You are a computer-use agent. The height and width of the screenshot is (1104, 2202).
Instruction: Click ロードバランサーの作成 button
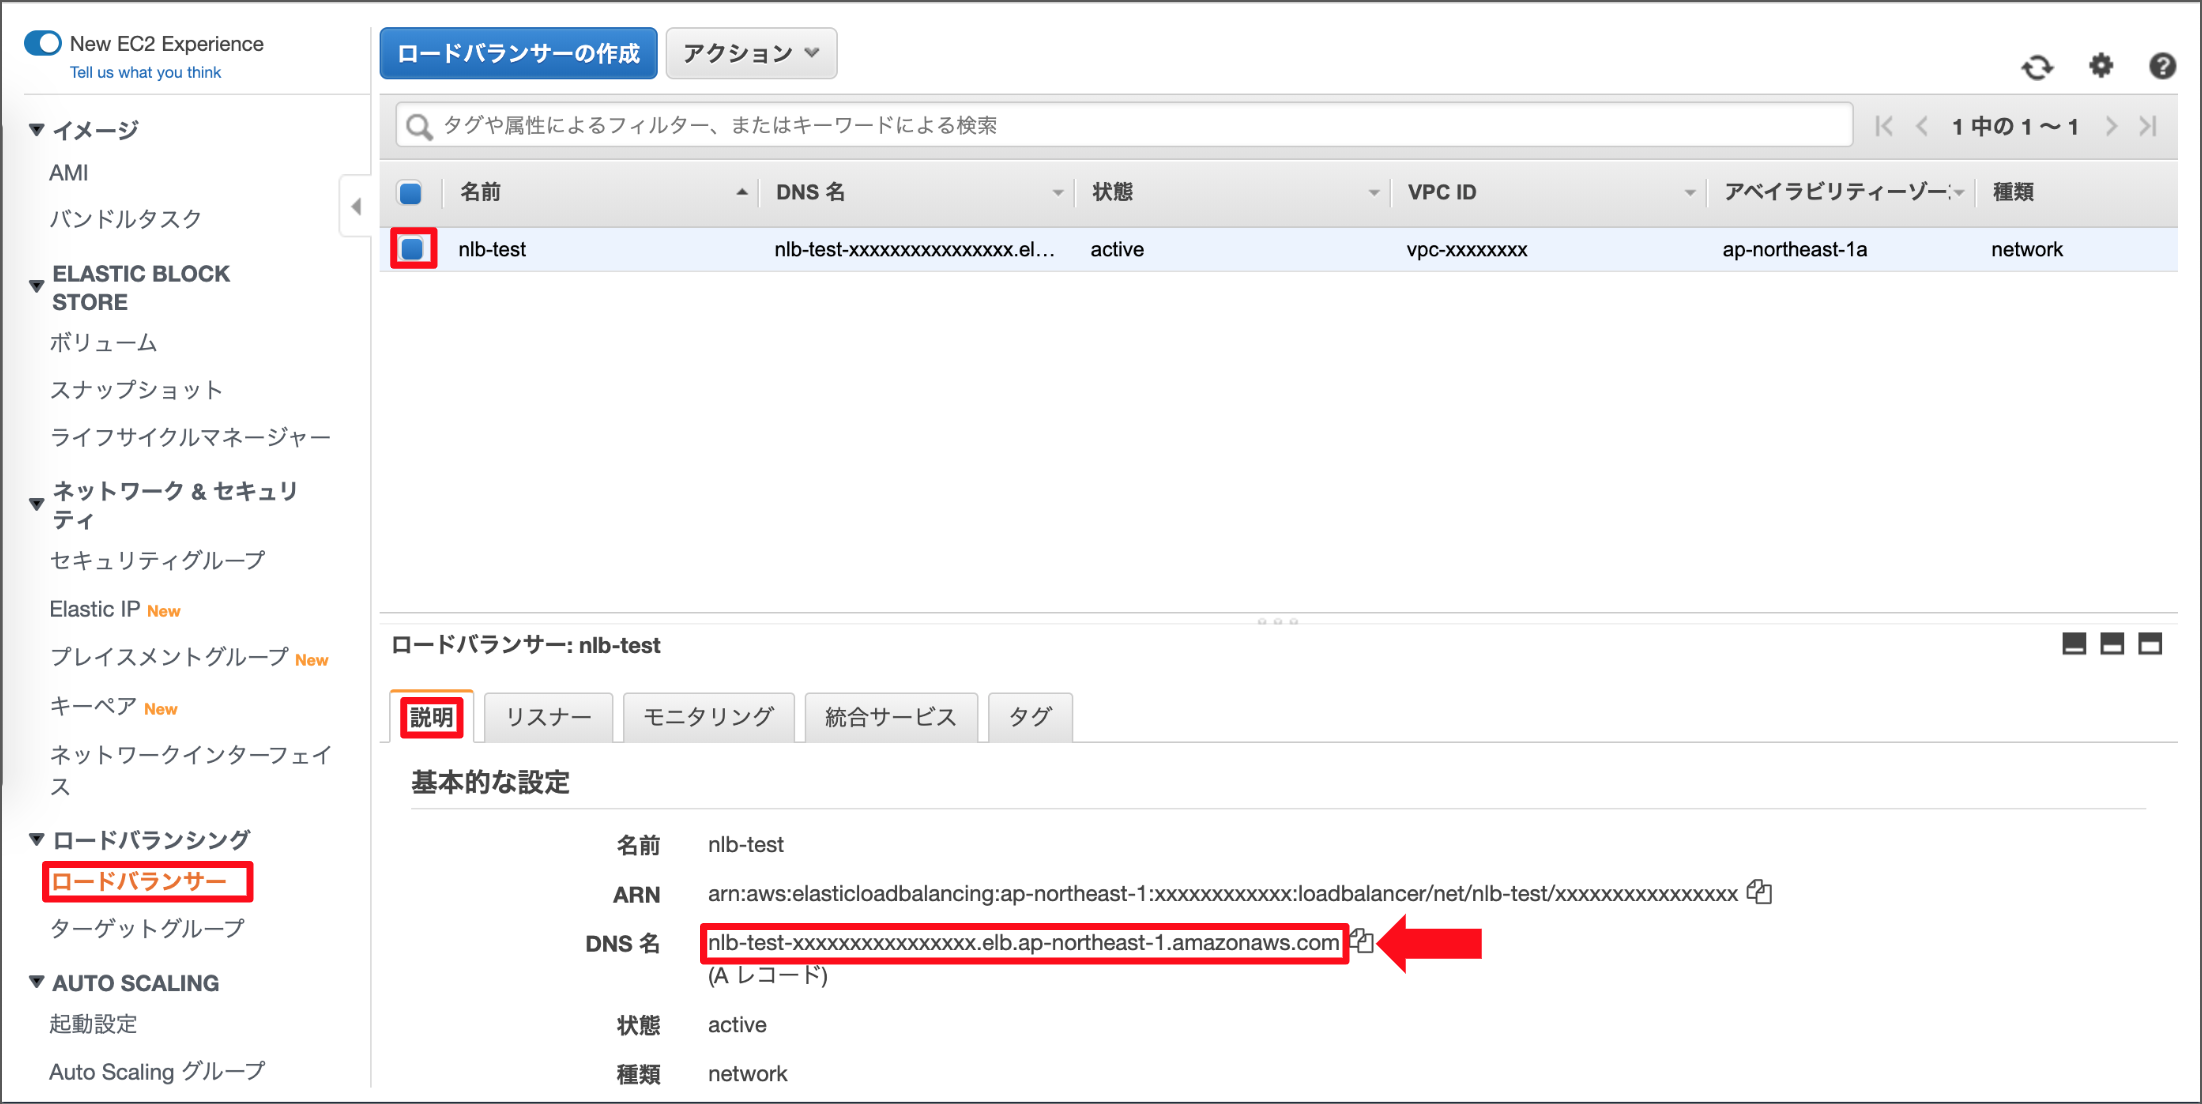[x=518, y=53]
